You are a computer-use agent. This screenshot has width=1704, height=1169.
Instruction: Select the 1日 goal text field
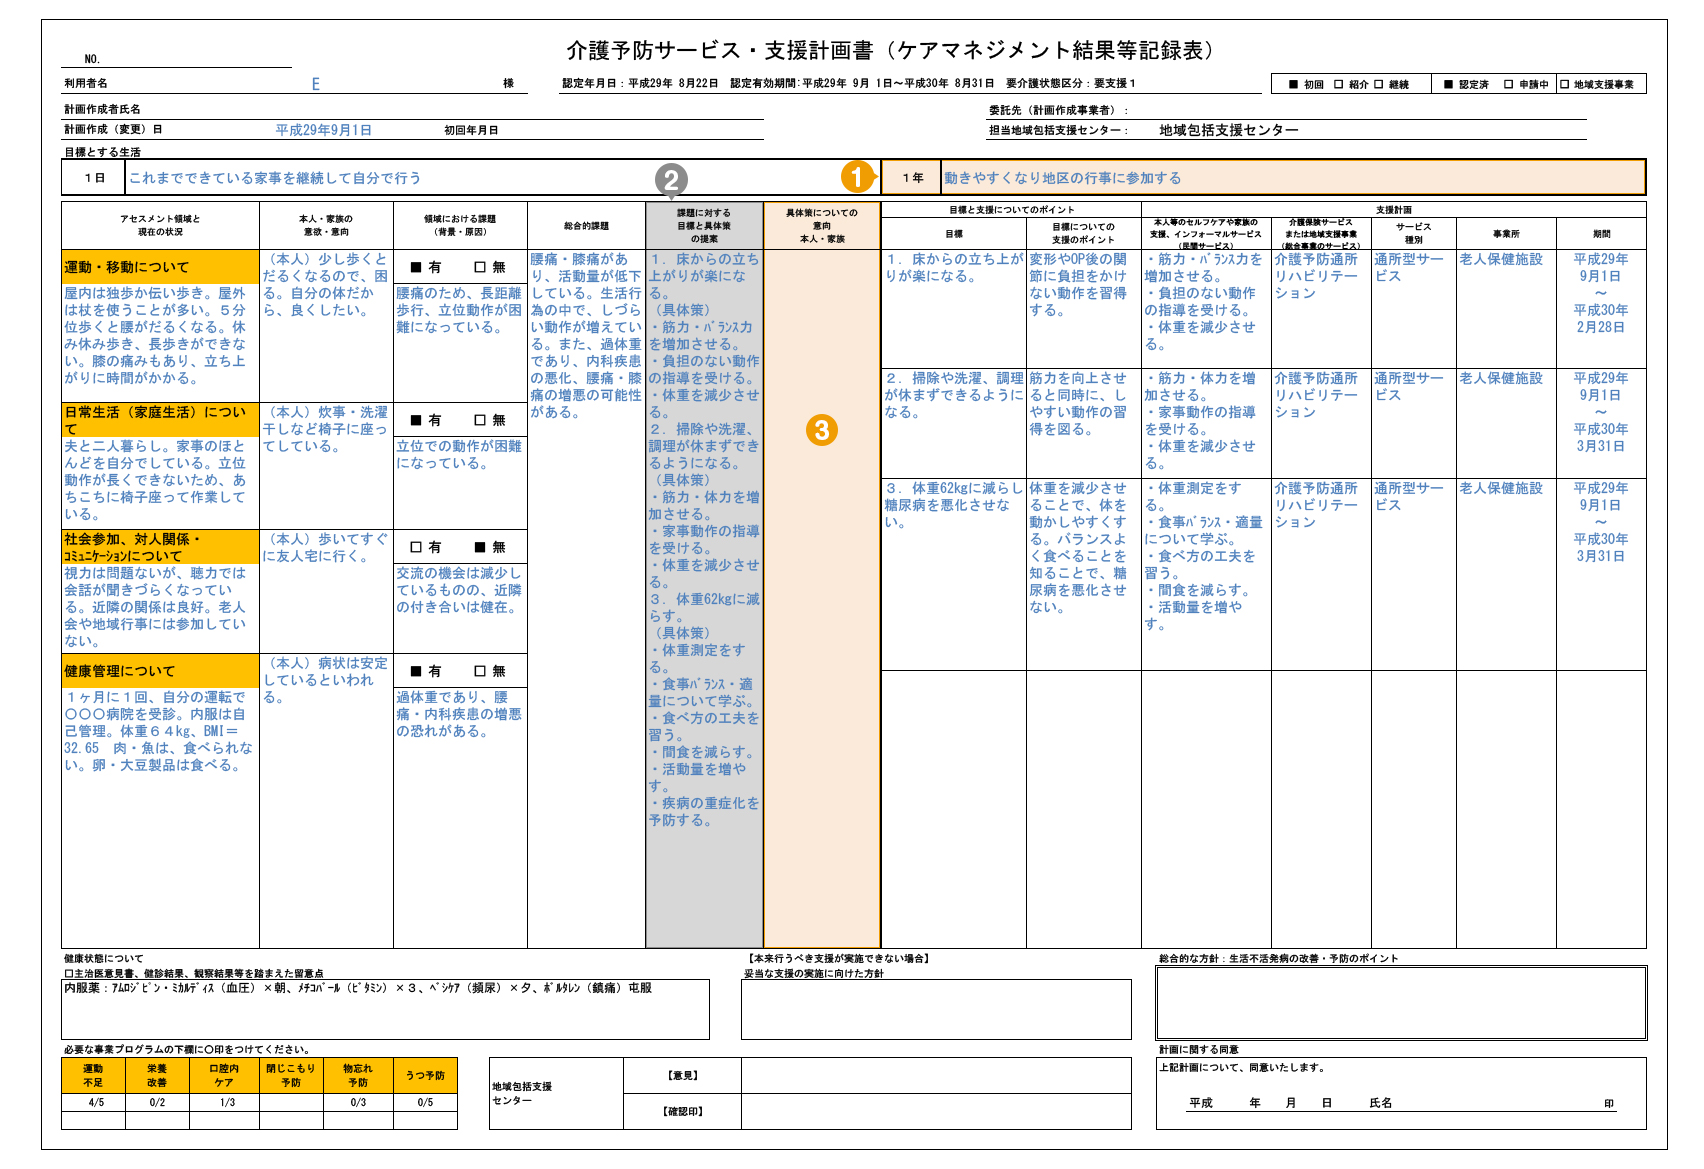click(x=502, y=178)
